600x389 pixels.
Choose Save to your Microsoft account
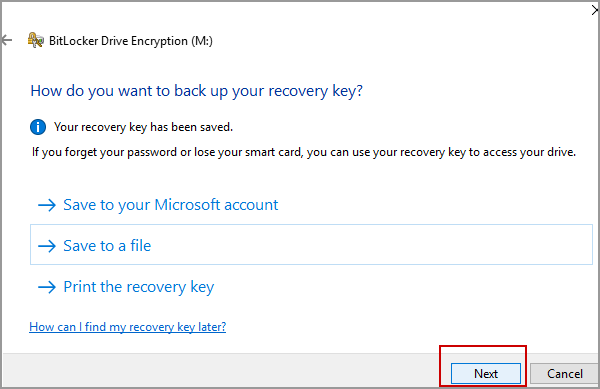(158, 205)
